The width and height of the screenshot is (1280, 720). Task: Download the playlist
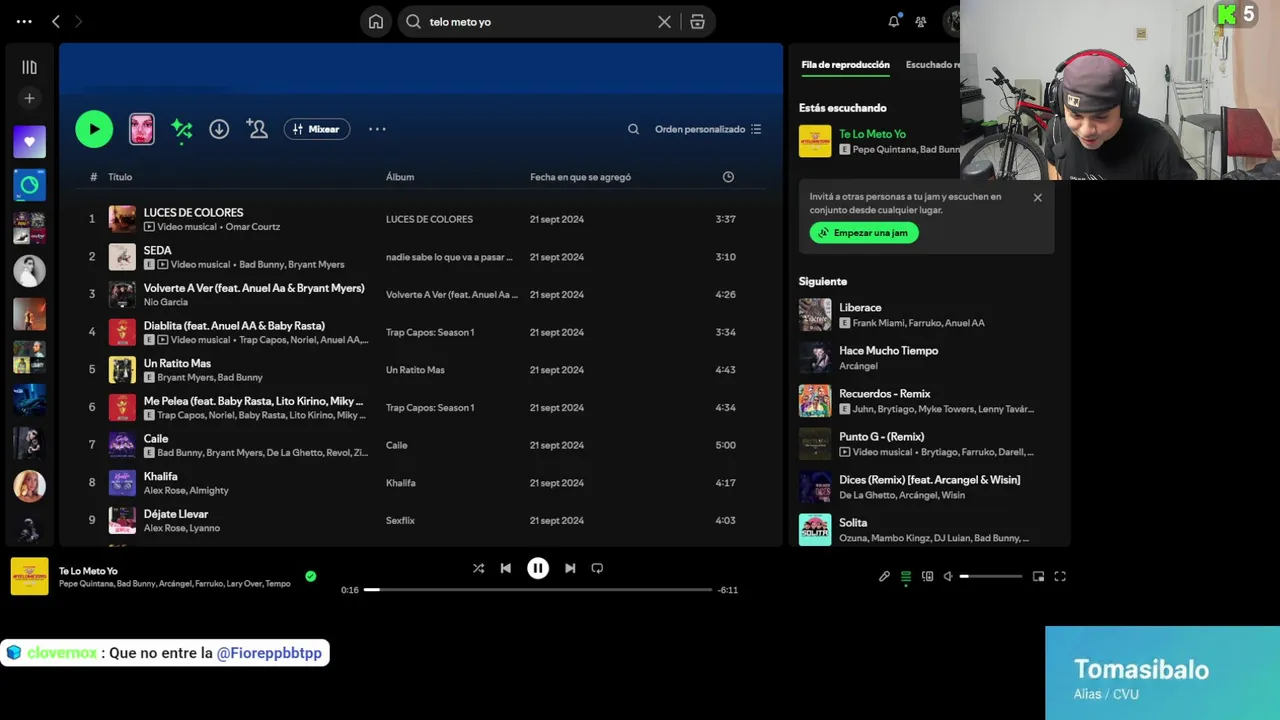click(x=219, y=129)
